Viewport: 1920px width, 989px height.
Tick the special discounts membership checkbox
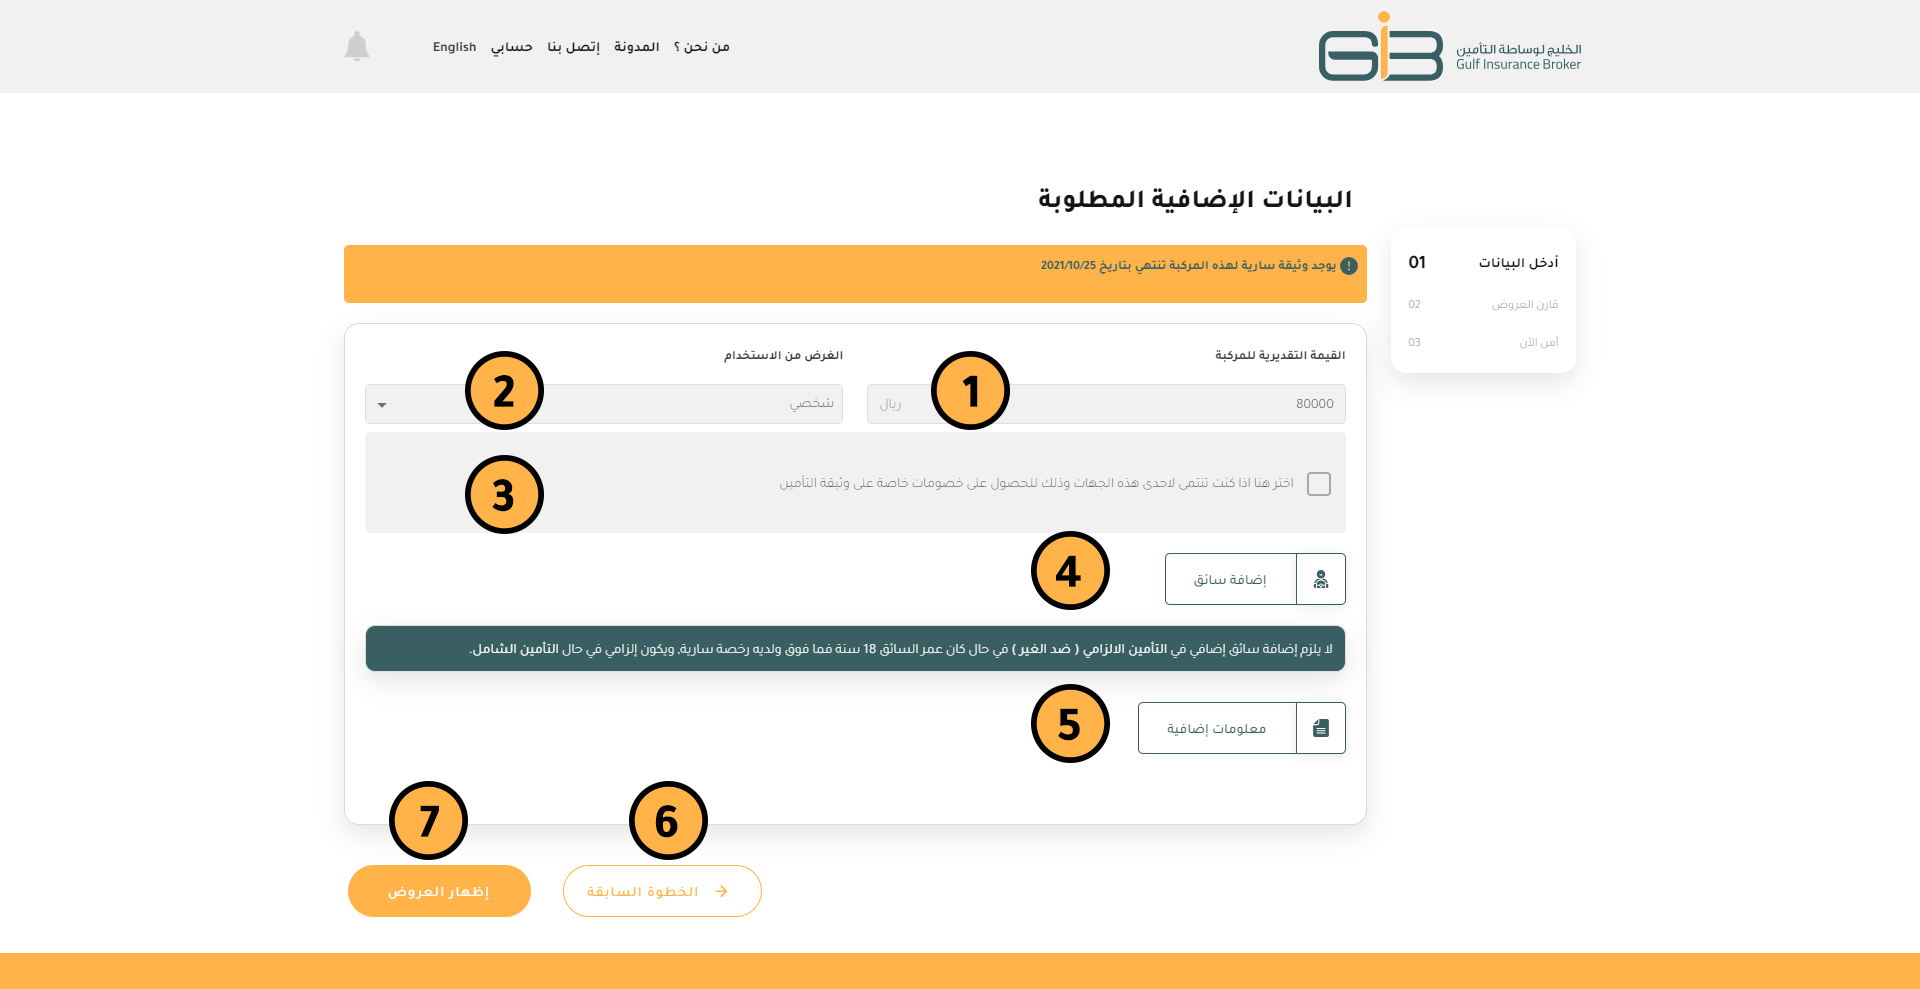click(1318, 484)
